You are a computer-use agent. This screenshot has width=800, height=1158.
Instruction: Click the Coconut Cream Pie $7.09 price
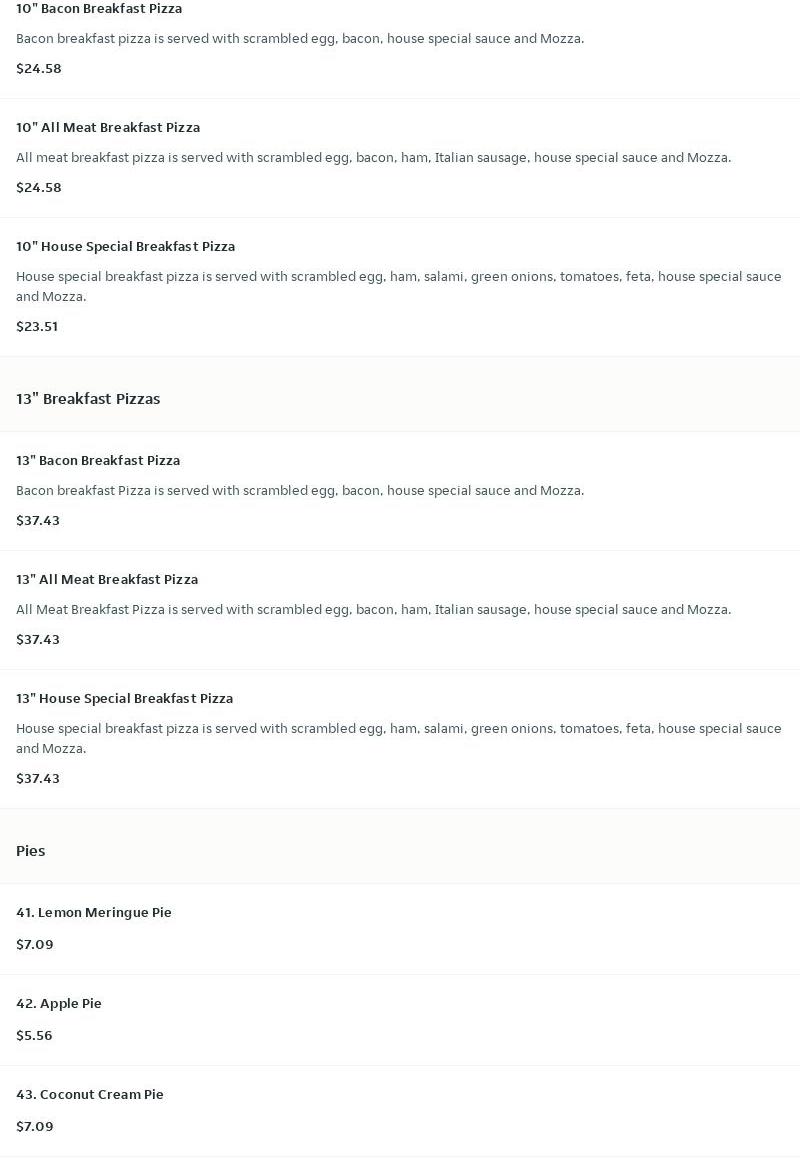point(35,1126)
